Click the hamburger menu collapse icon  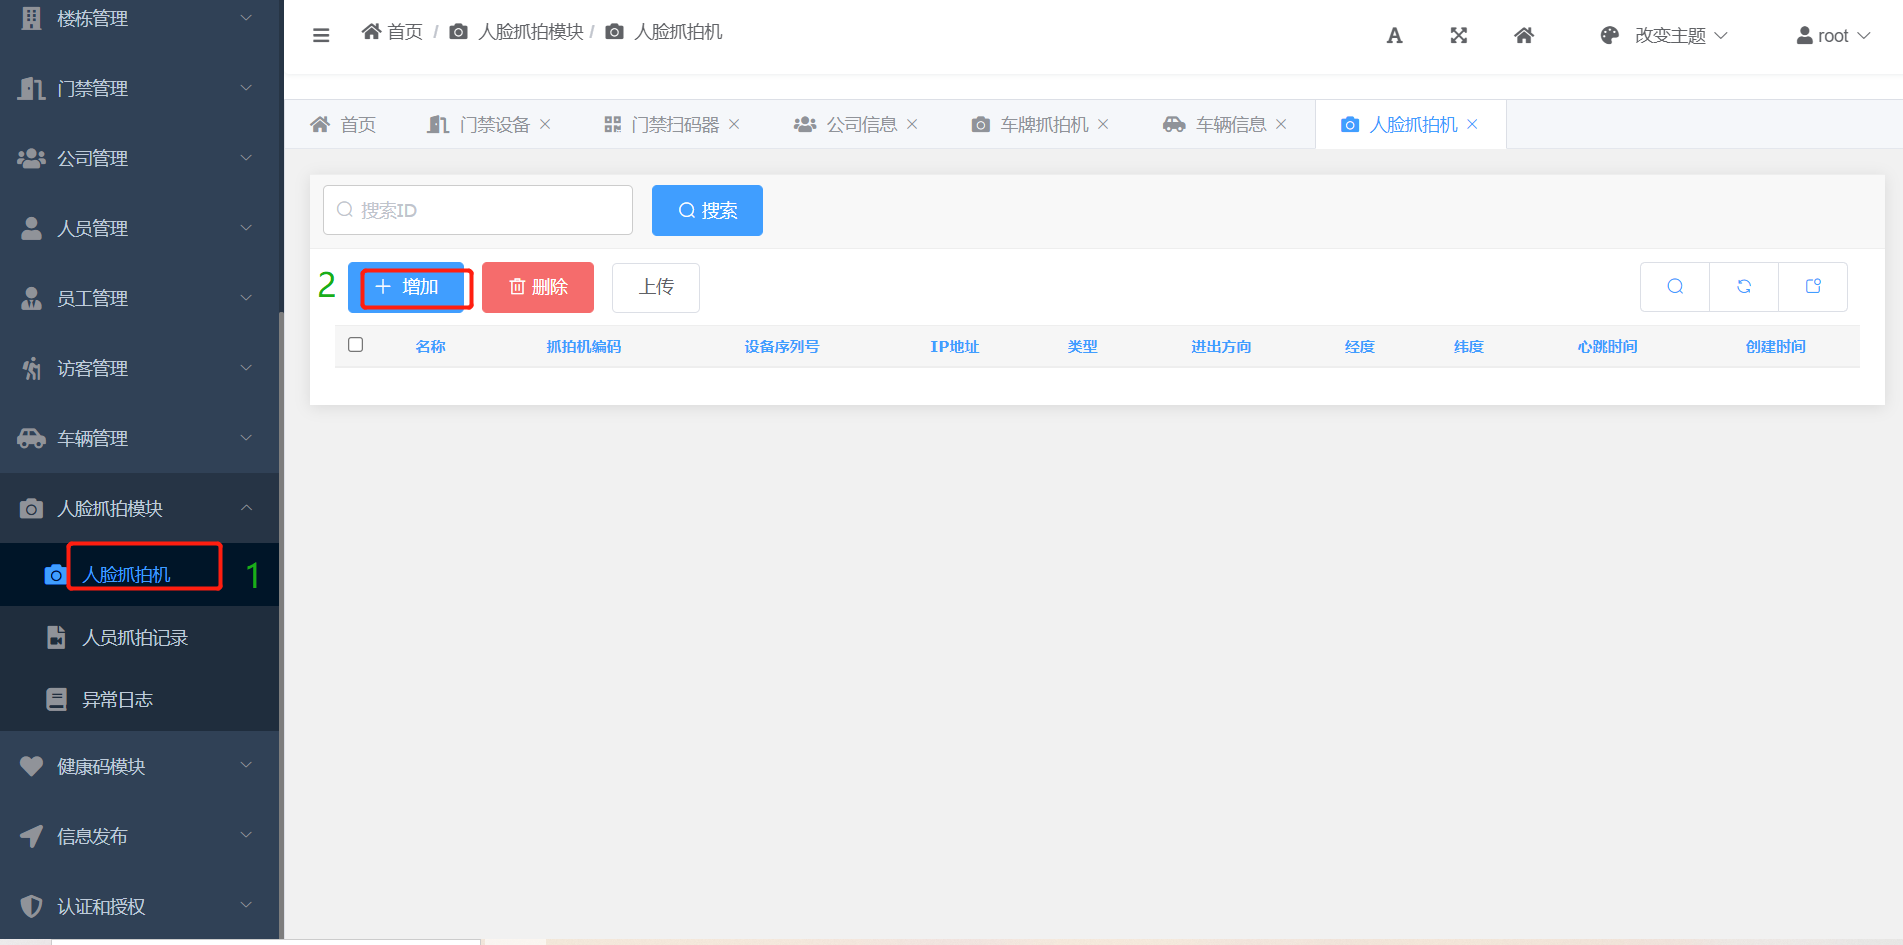(321, 36)
